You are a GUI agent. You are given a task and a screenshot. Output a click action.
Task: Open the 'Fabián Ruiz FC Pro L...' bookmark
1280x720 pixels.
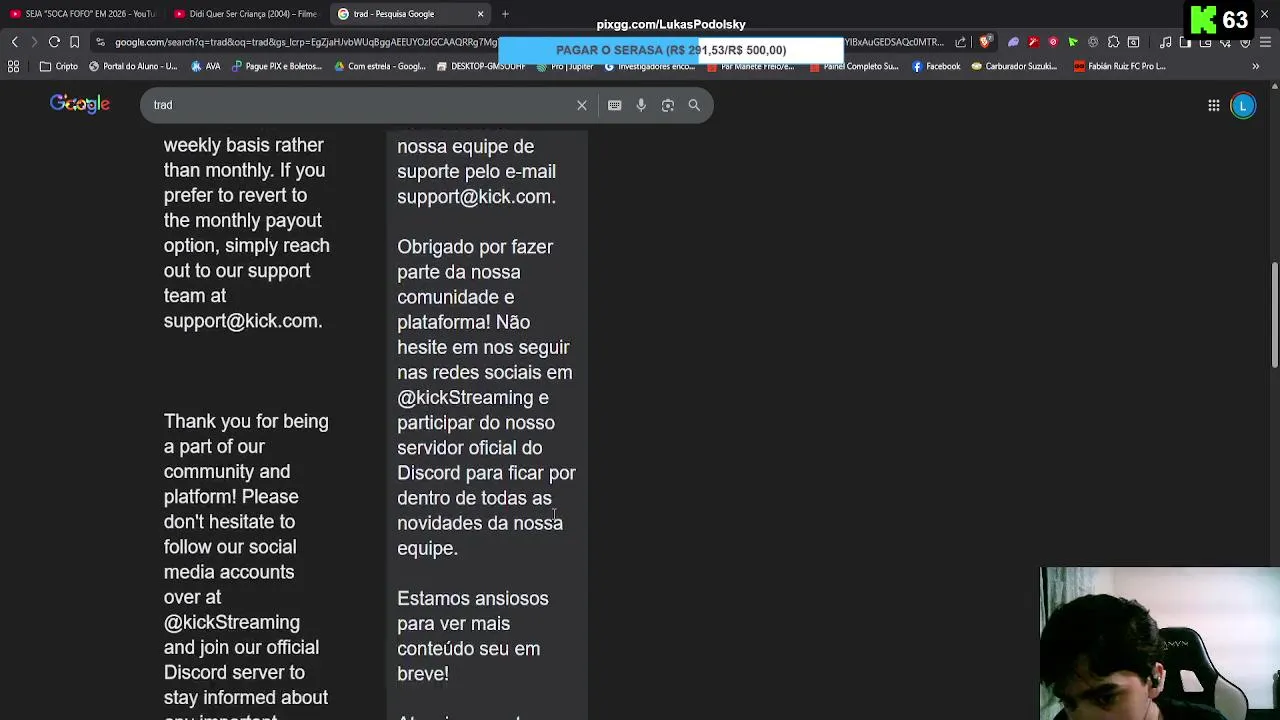[1119, 66]
